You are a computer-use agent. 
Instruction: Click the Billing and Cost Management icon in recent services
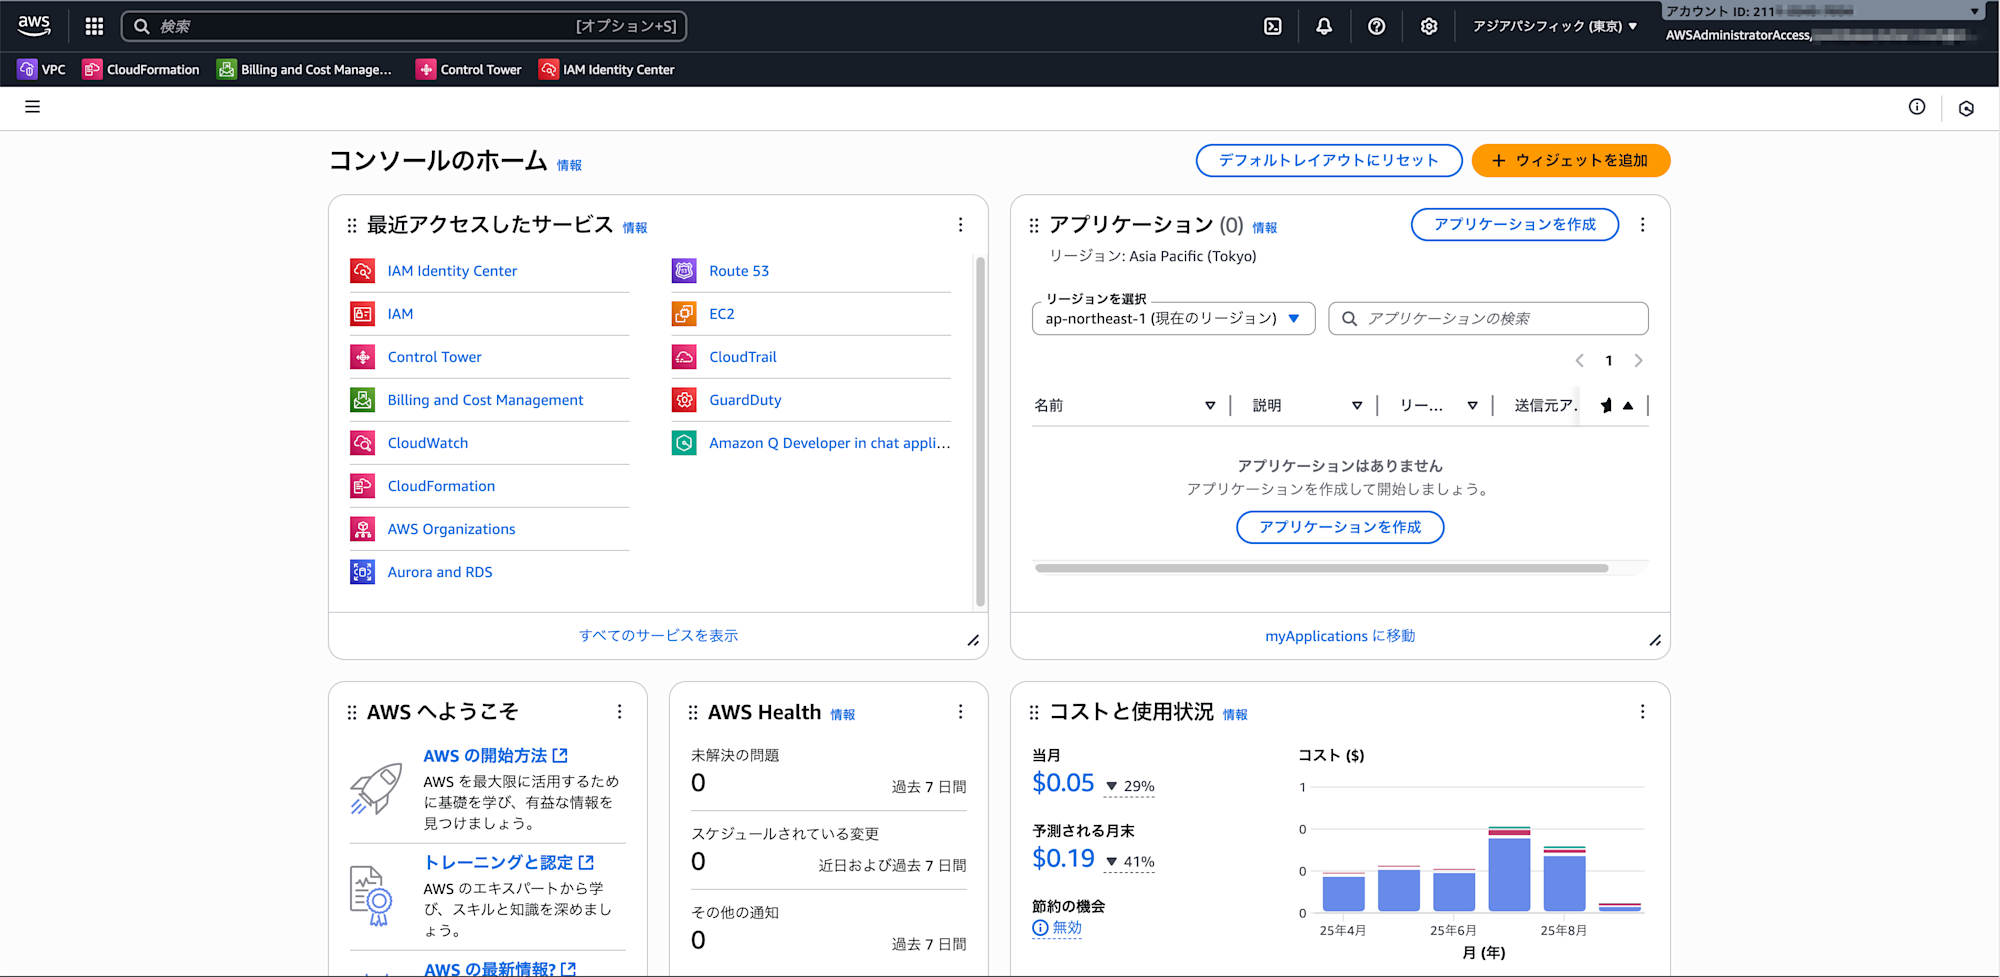[362, 400]
